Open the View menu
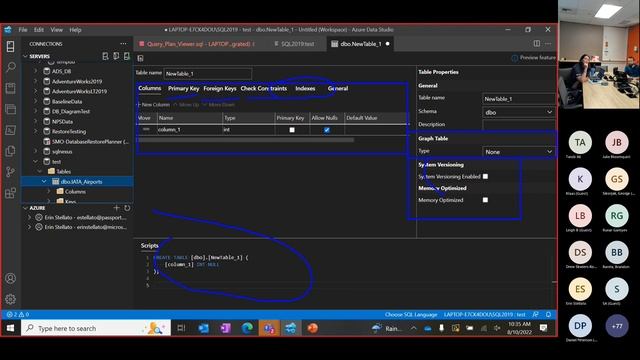640x360 pixels. [56, 30]
